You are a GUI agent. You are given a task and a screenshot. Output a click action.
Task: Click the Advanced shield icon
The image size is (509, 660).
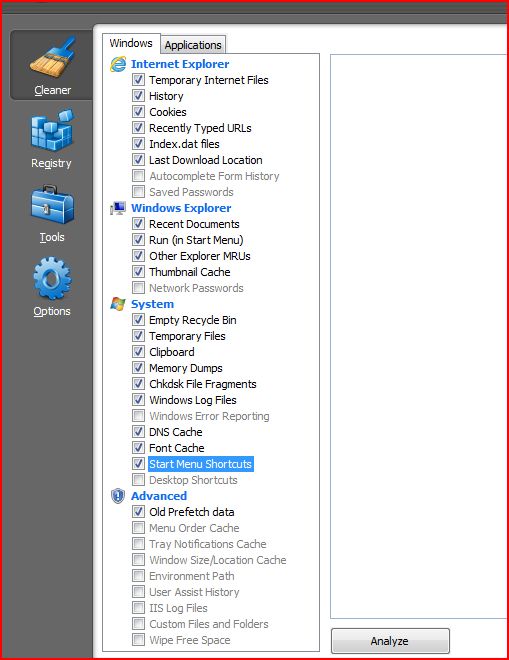pyautogui.click(x=118, y=496)
